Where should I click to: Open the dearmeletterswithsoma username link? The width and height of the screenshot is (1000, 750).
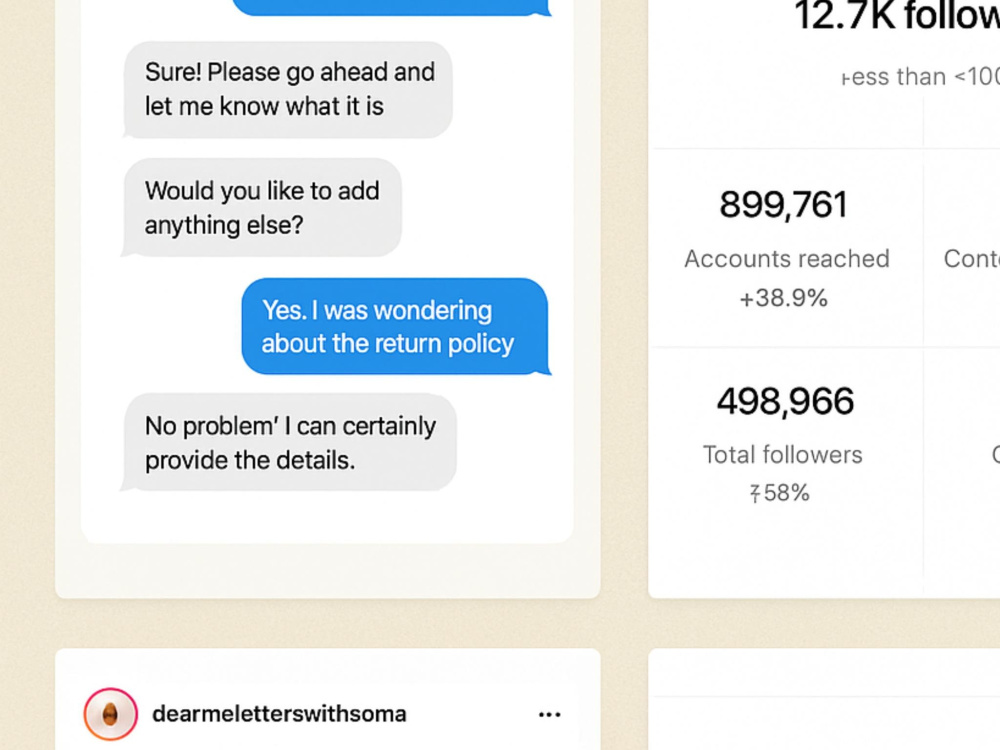(x=279, y=714)
